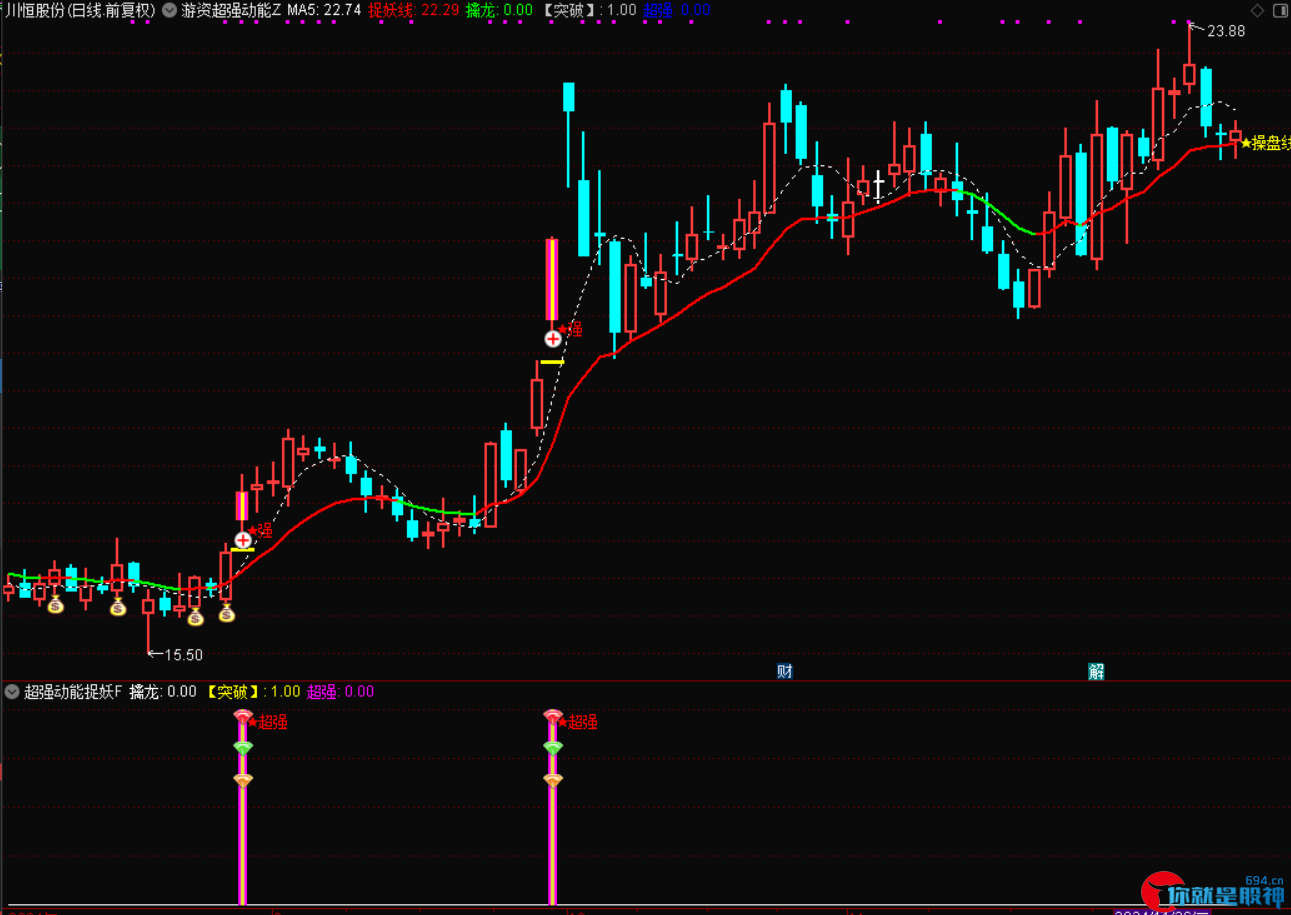Click the tall yellow-striped breakout candle
Screen dimensions: 1291x915
click(552, 278)
